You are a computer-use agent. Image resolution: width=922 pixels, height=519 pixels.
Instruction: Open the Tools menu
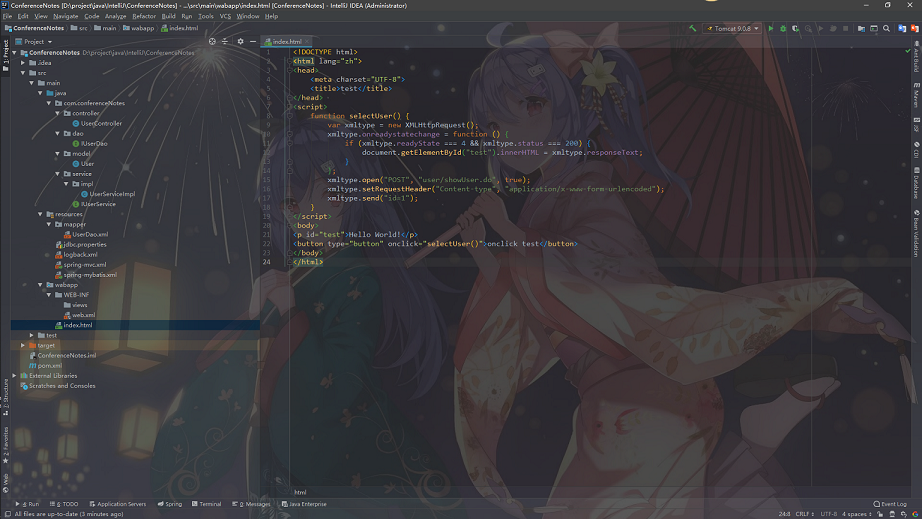click(206, 16)
